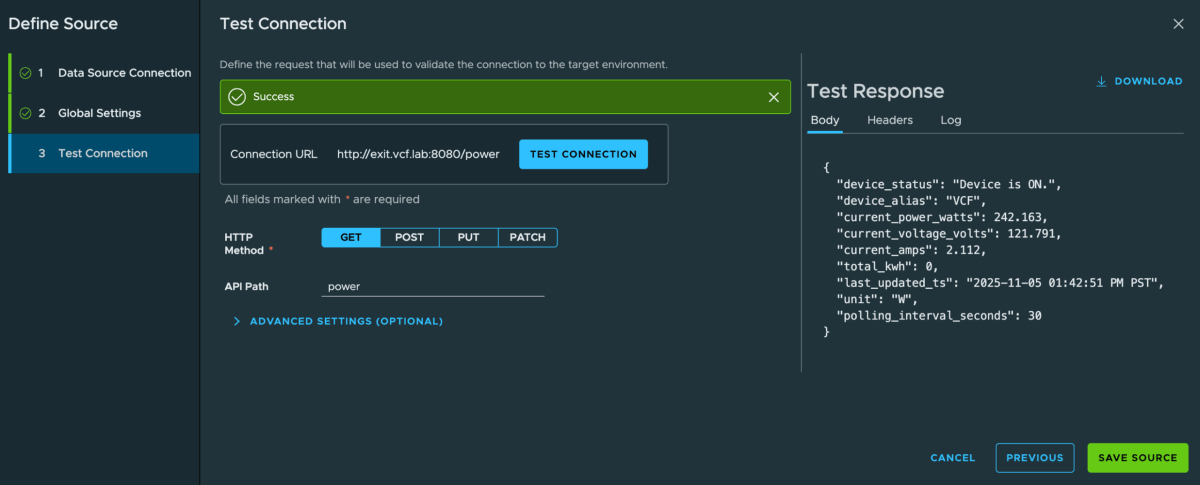Screen dimensions: 1200x485
Task: Select the GET HTTP method
Action: [x=351, y=238]
